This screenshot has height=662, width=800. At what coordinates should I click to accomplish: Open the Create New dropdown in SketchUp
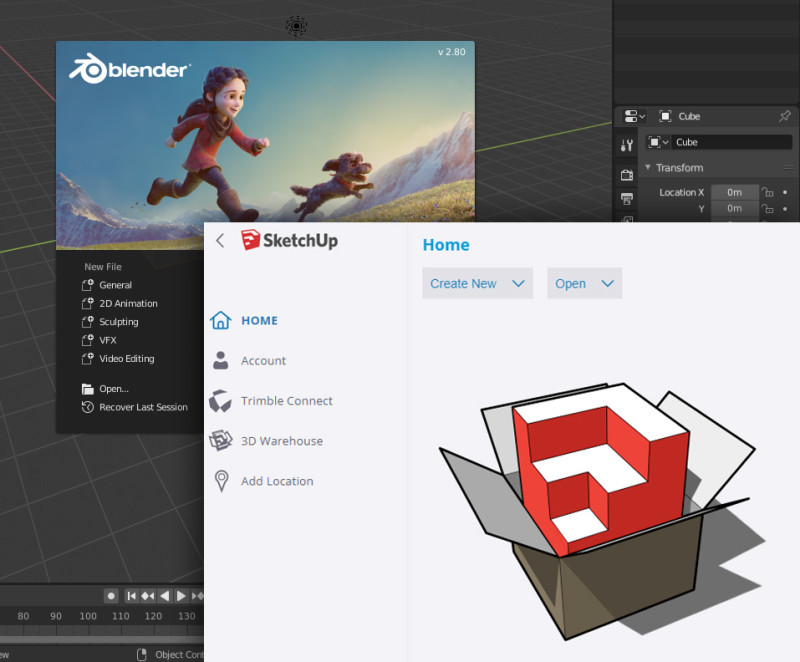click(478, 283)
